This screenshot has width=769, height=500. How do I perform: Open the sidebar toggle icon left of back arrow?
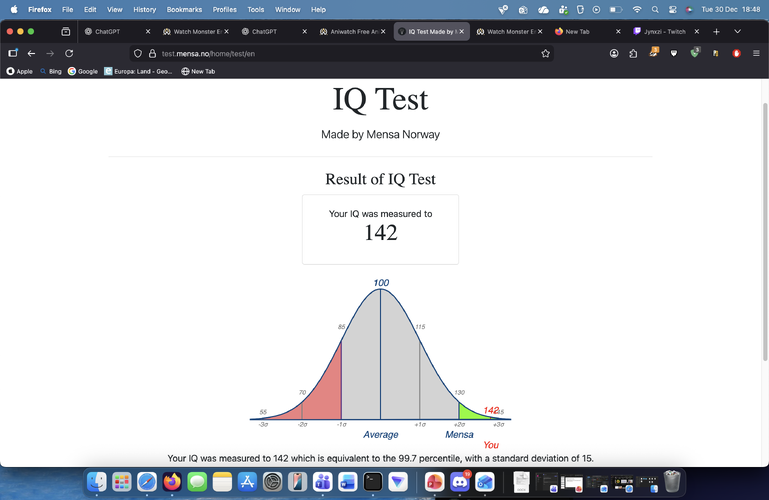(13, 53)
